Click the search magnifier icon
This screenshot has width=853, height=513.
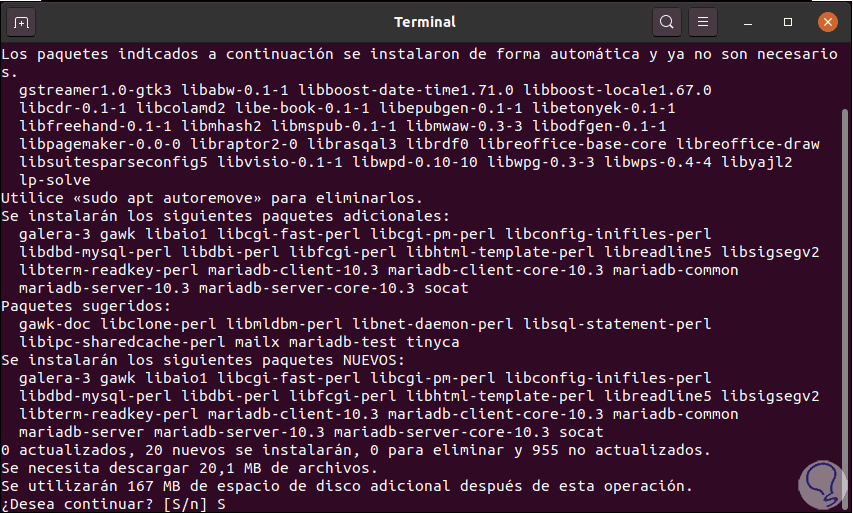coord(667,22)
